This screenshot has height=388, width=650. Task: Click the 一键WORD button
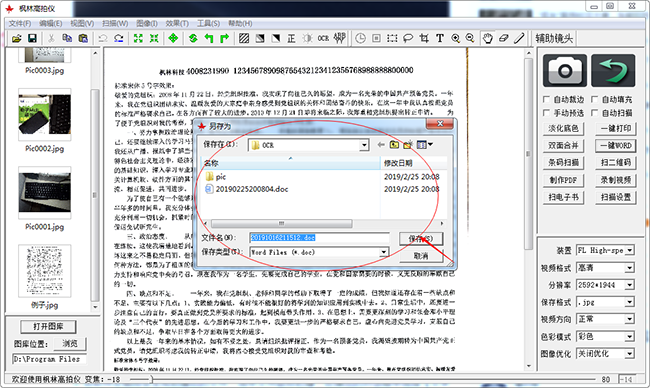(616, 146)
